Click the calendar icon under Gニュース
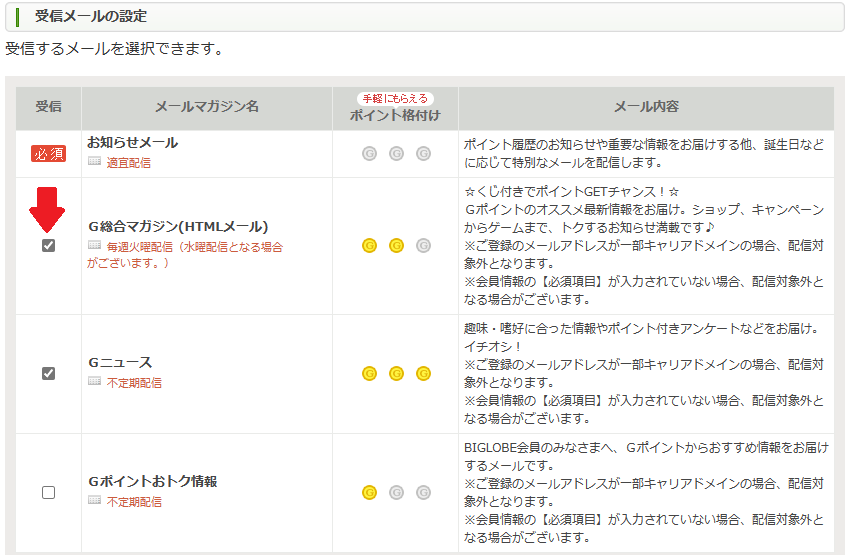853x555 pixels. click(x=95, y=381)
